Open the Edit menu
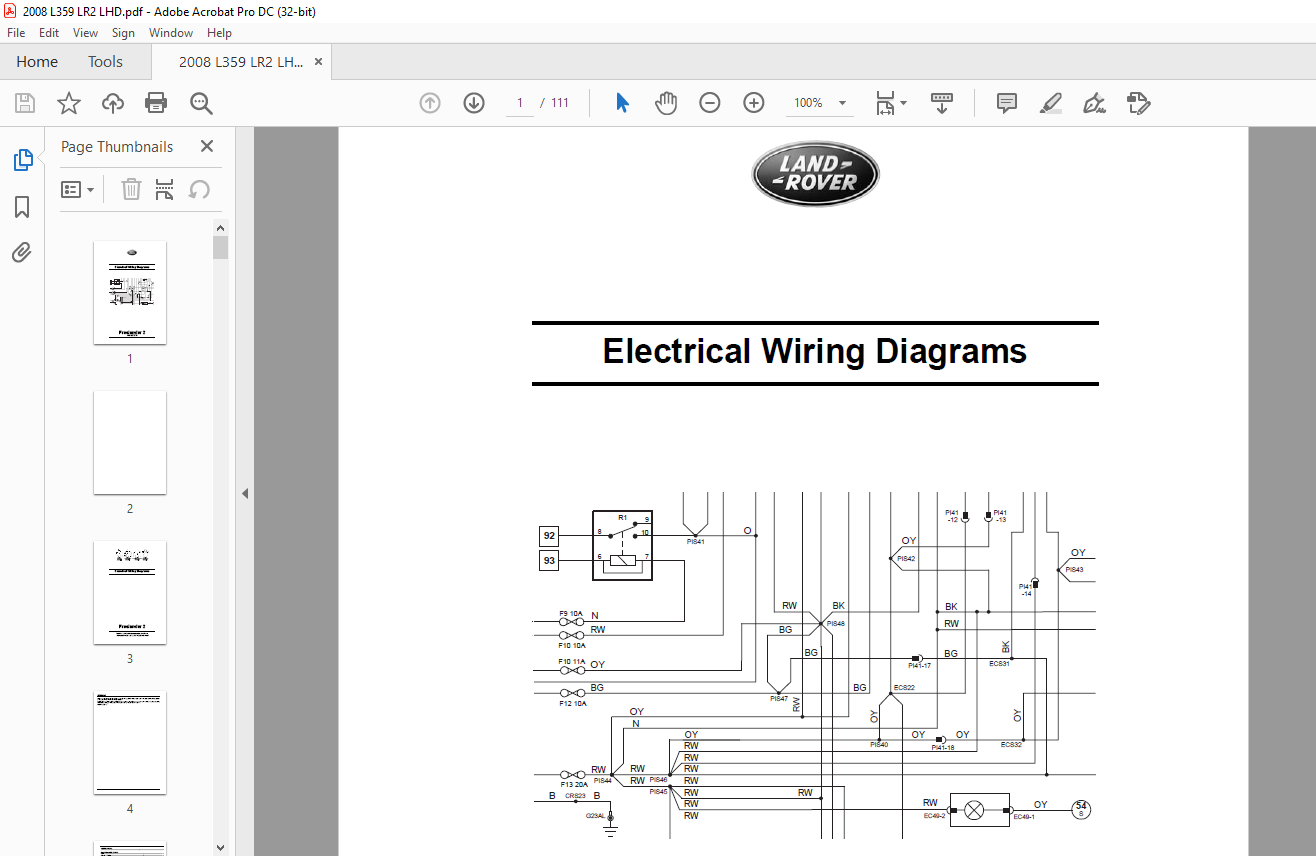 49,33
